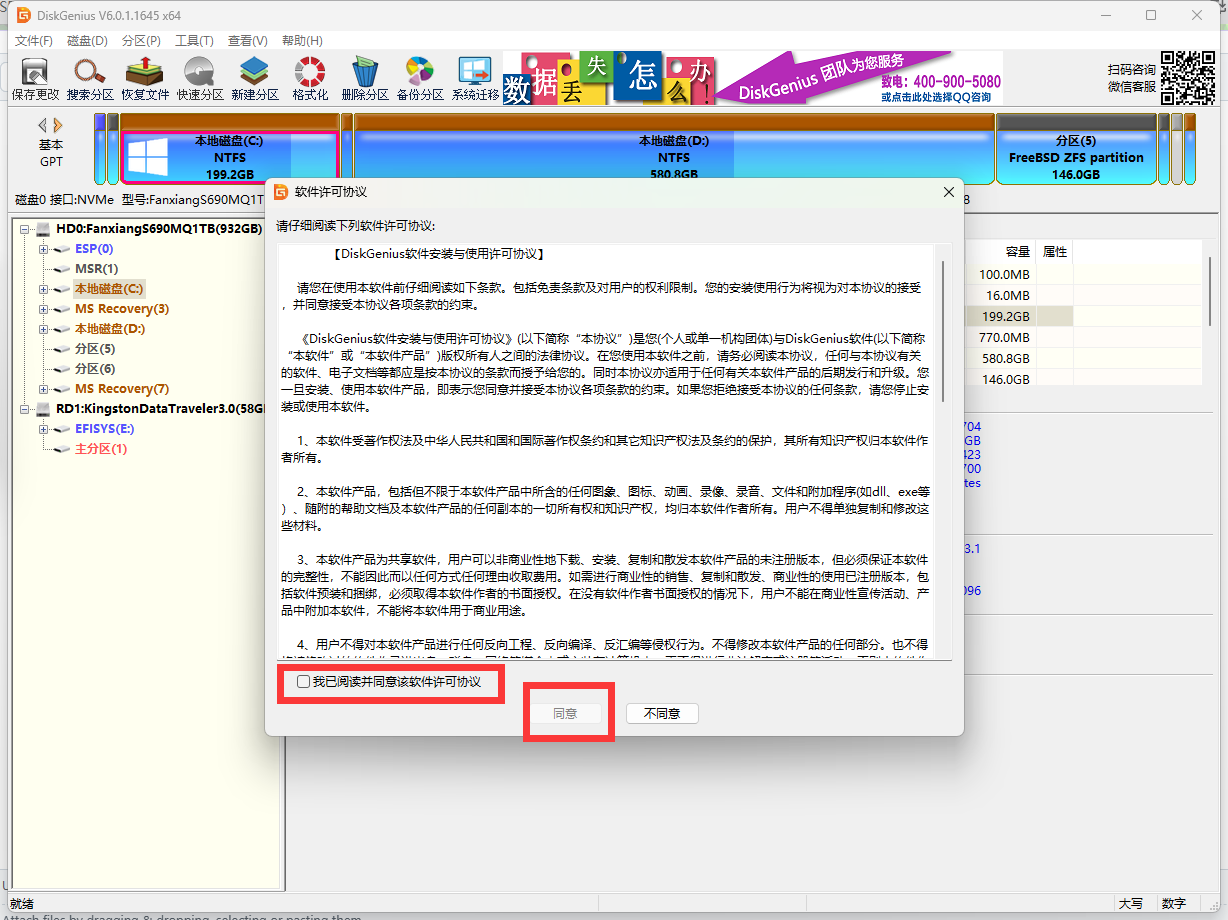Check the agree-to-license (我已阅读并同意) checkbox
The image size is (1228, 920).
tap(303, 682)
